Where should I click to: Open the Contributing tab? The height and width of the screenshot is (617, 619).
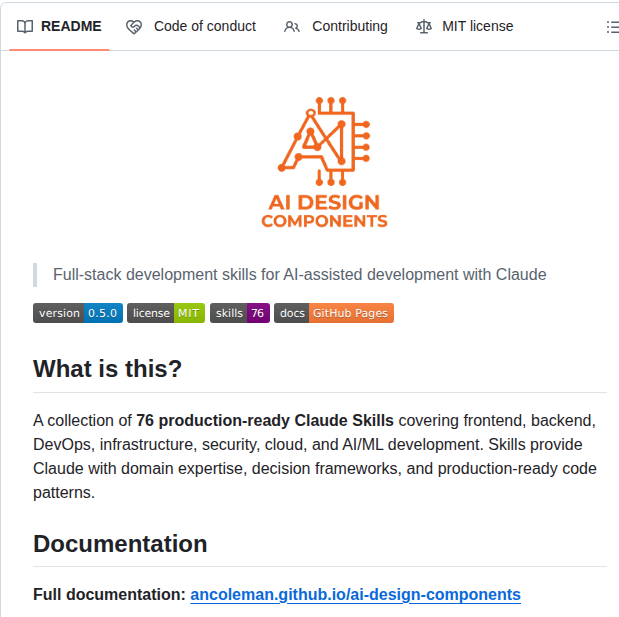tap(336, 26)
